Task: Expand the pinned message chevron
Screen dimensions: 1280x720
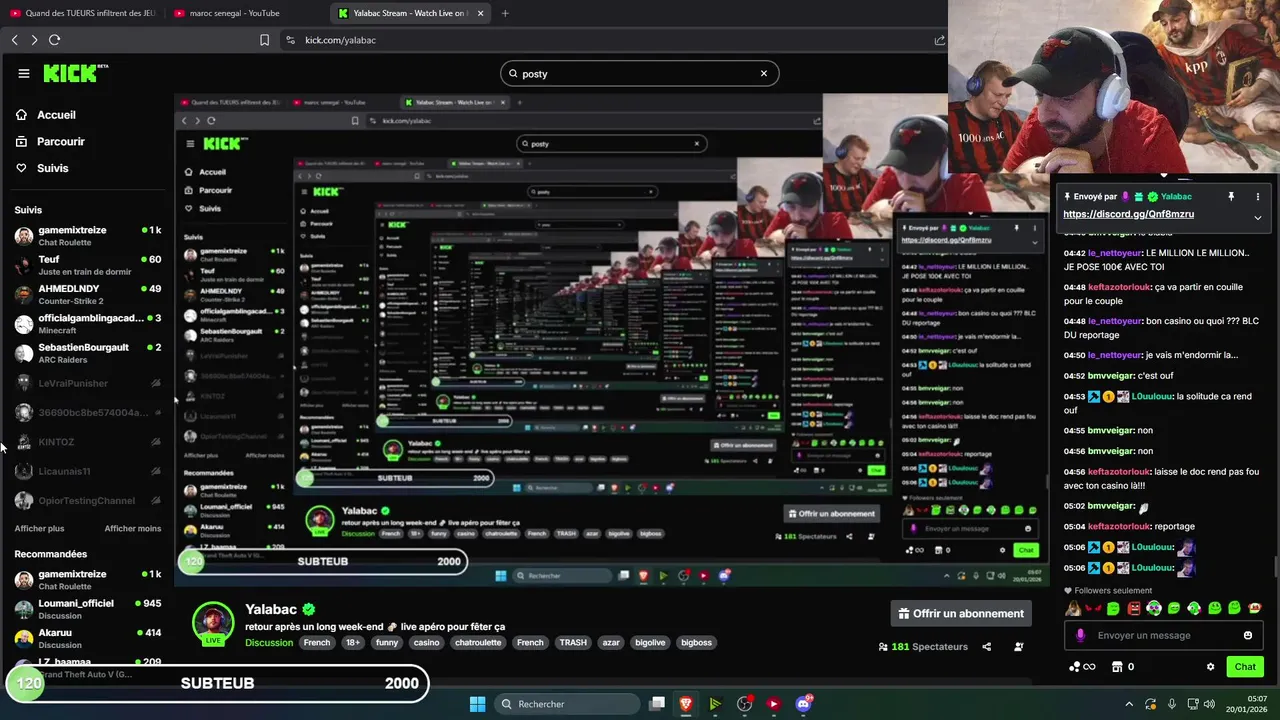Action: click(x=1257, y=217)
